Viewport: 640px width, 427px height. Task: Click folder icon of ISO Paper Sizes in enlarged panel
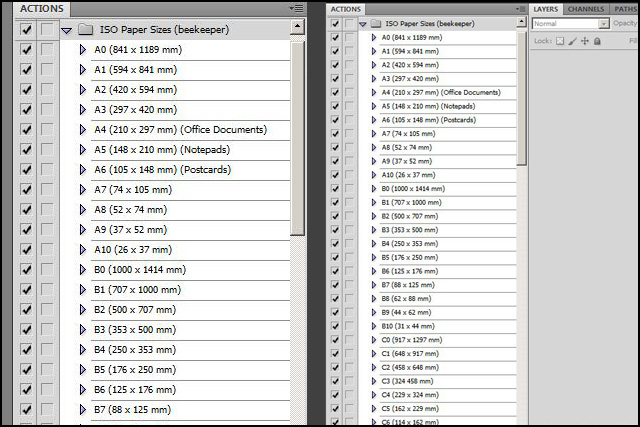pyautogui.click(x=85, y=30)
